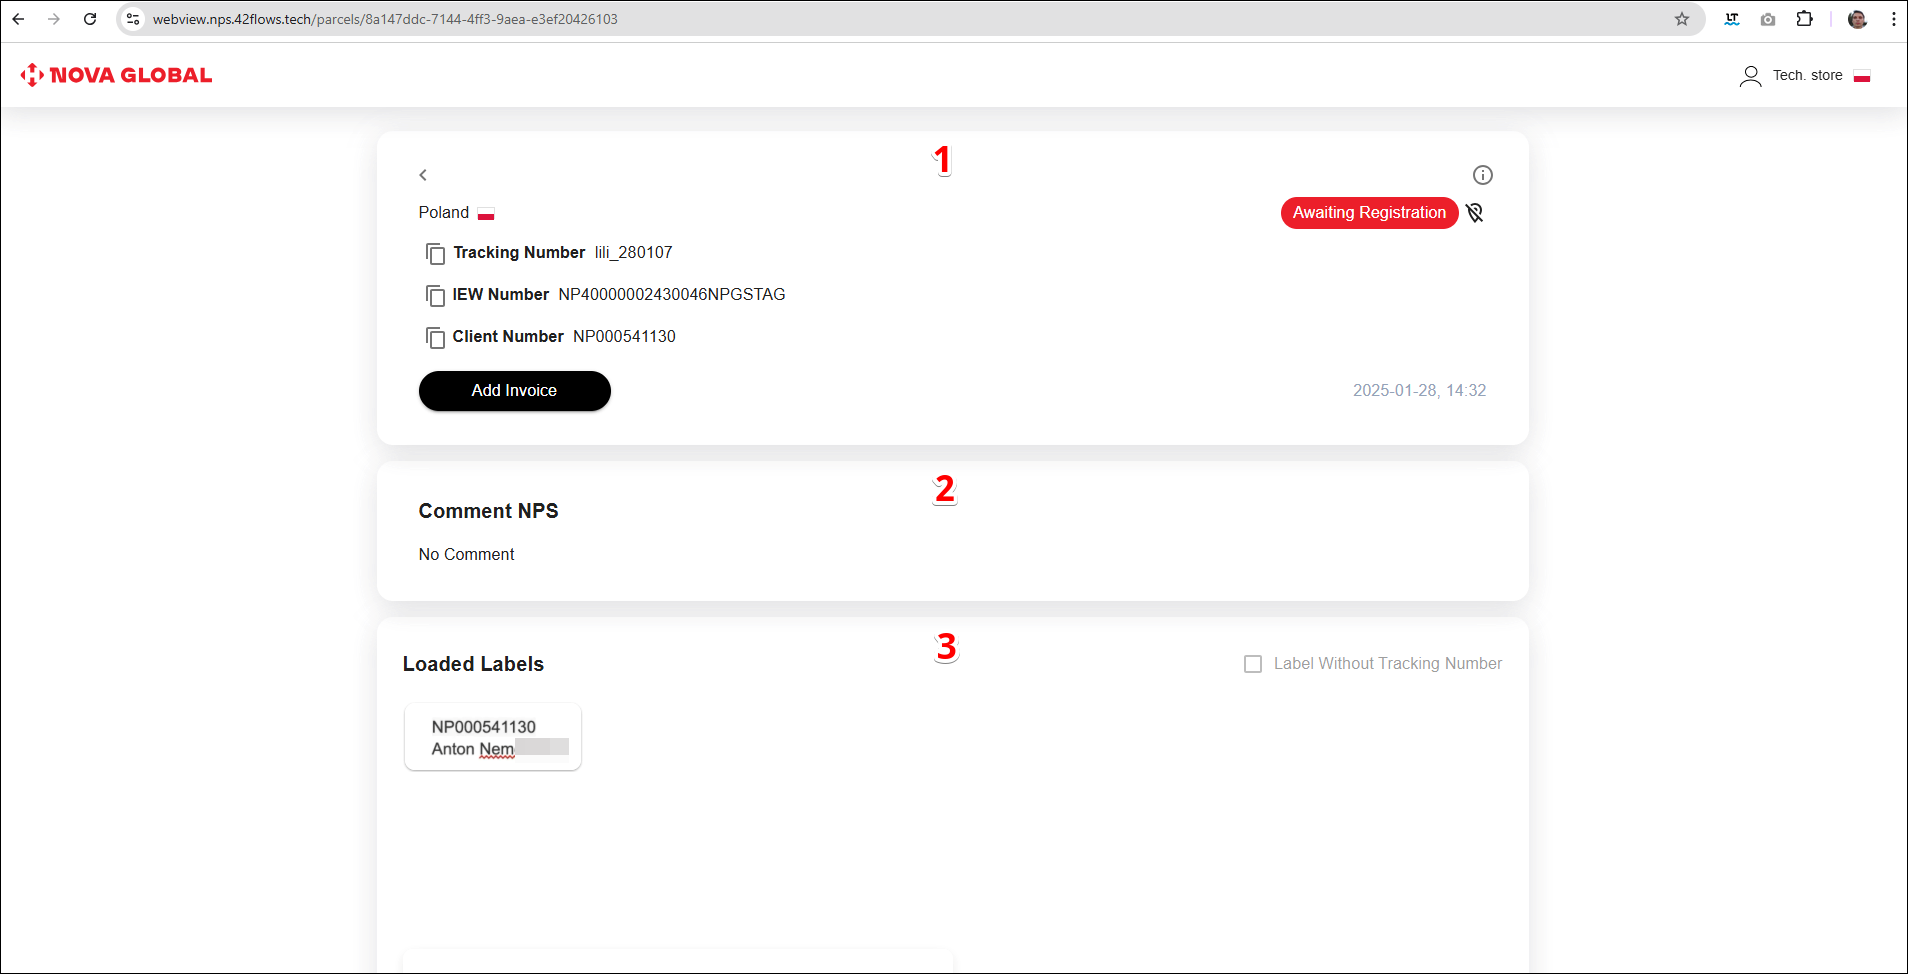Click the crossed-out location pin icon
This screenshot has width=1908, height=974.
pos(1474,213)
